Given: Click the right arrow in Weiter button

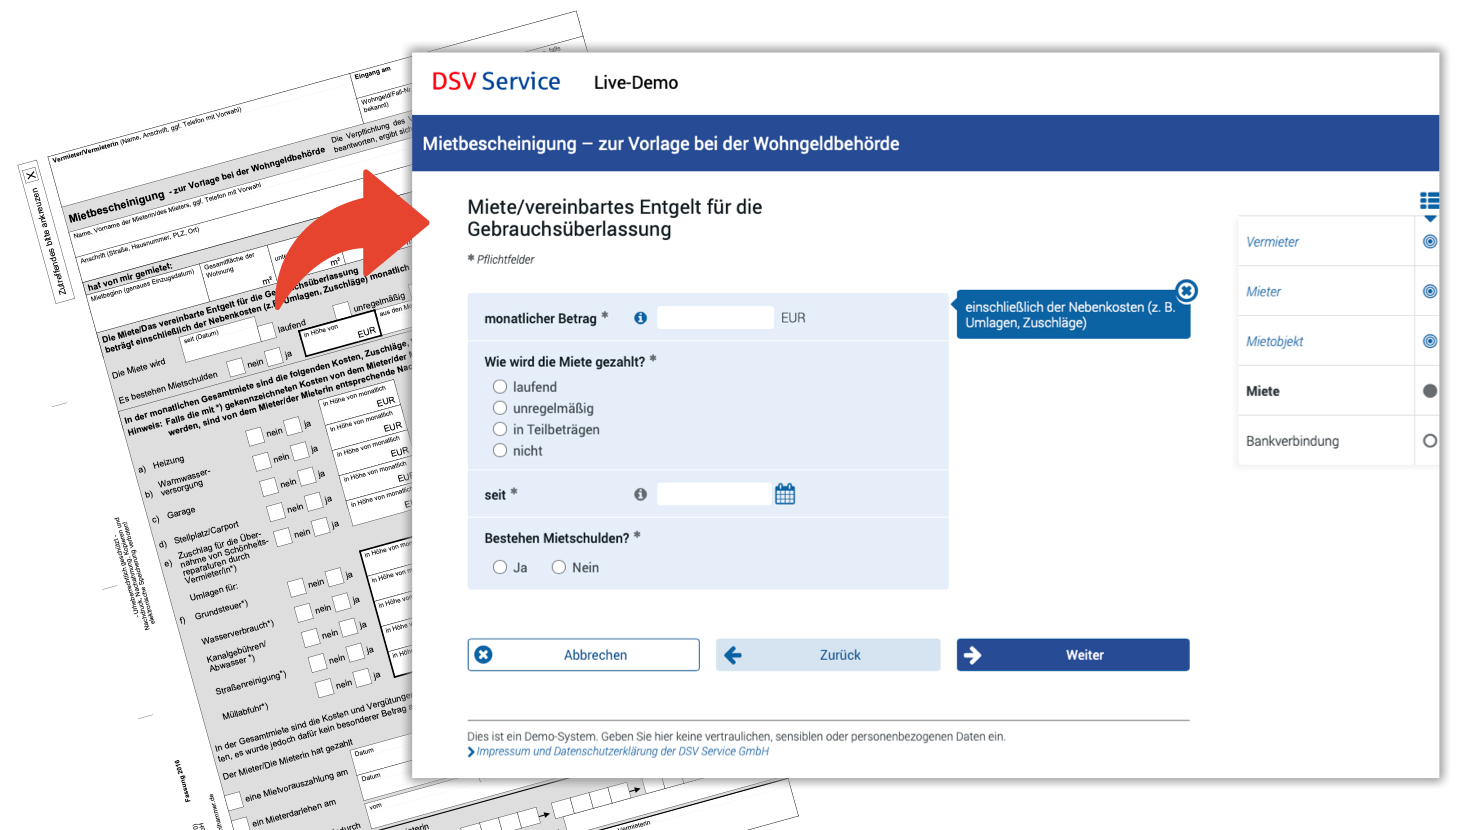Looking at the screenshot, I should tap(973, 655).
